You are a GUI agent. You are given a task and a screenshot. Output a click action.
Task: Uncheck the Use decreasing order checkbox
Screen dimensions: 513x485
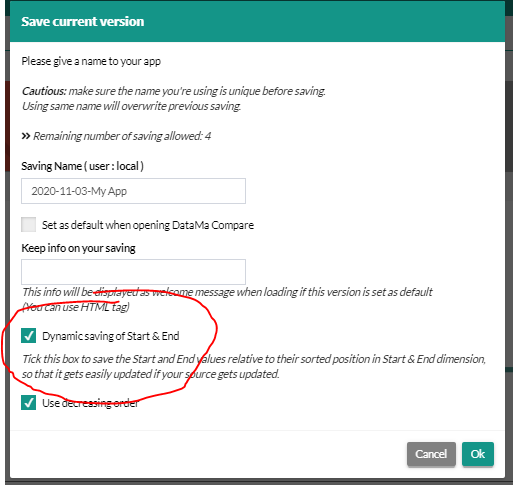[x=29, y=403]
